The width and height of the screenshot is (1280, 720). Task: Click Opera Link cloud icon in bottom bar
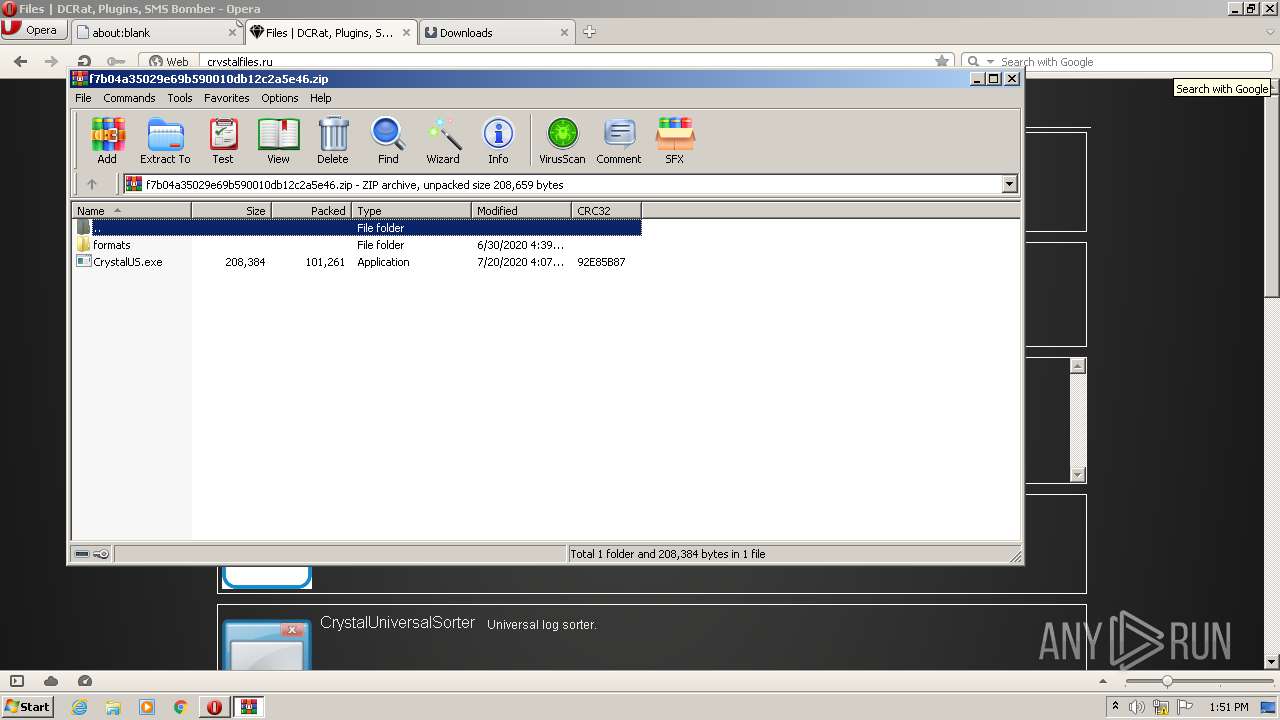click(51, 681)
